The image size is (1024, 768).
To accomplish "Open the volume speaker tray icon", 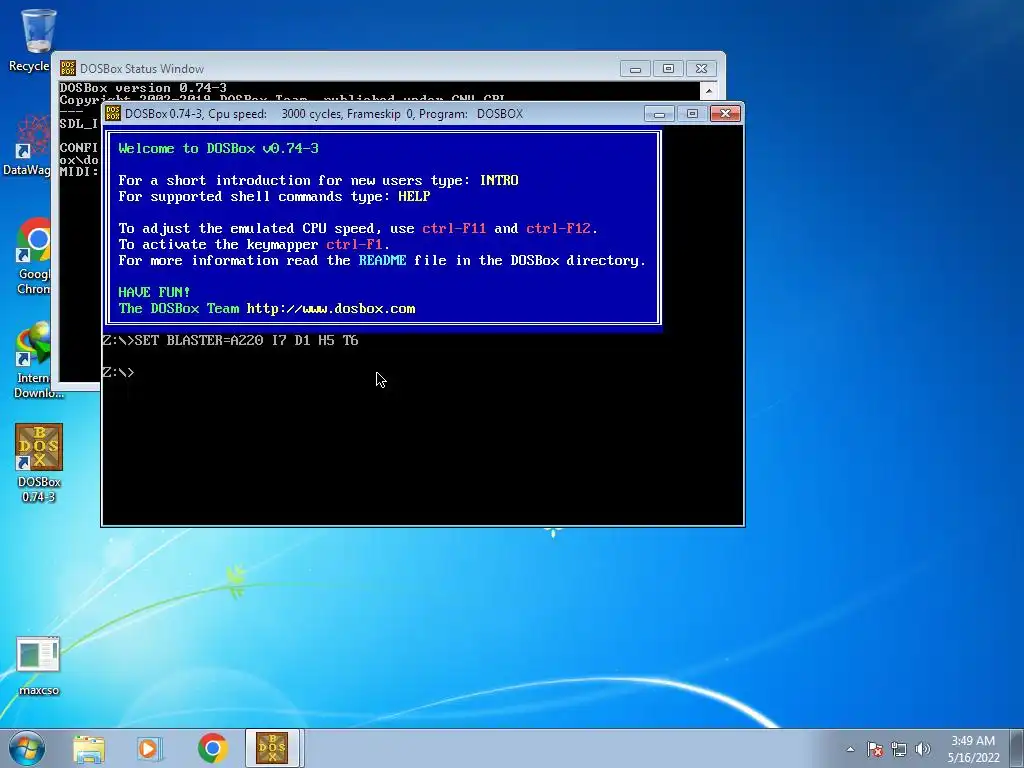I will [922, 749].
